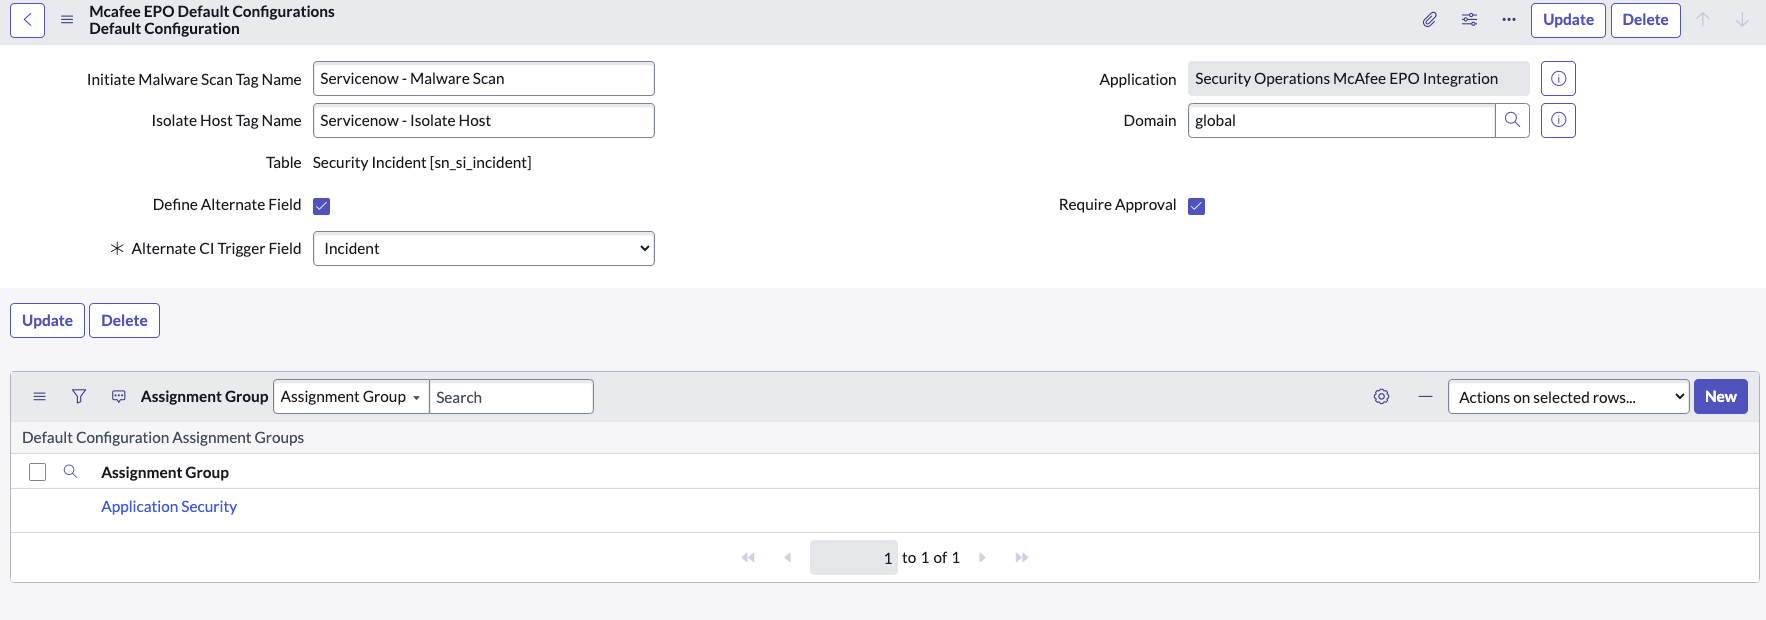Image resolution: width=1766 pixels, height=620 pixels.
Task: Look up Domain using magnifier icon
Action: point(1512,121)
